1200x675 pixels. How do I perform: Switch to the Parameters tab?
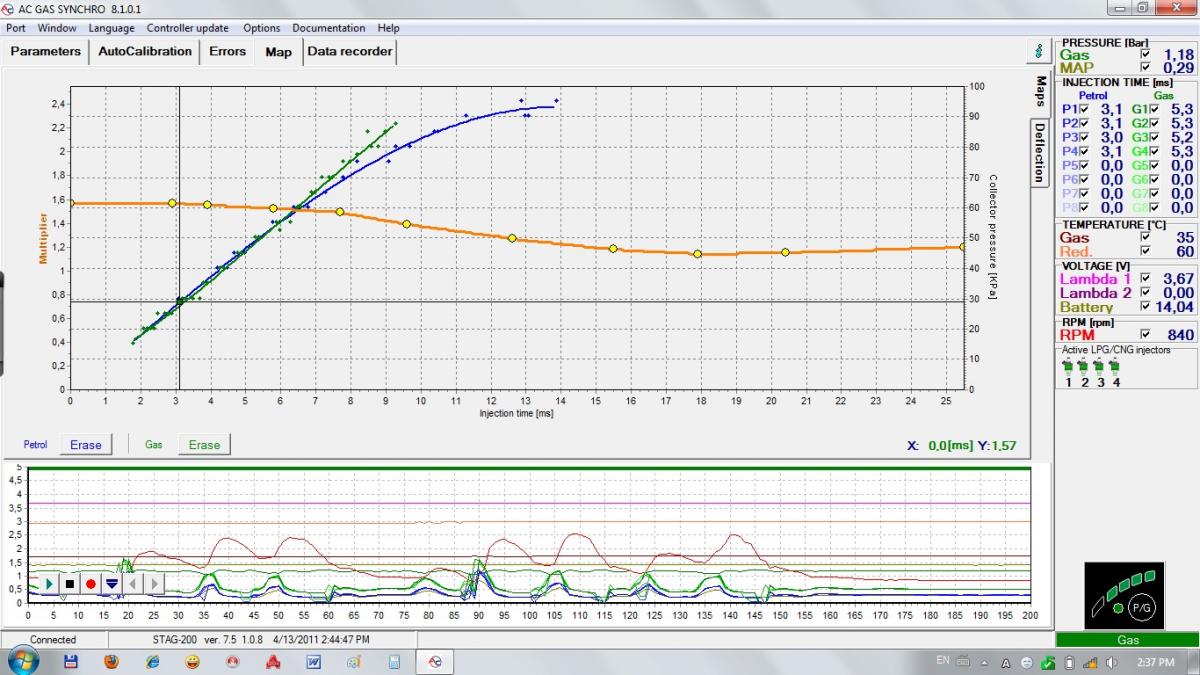pyautogui.click(x=46, y=51)
